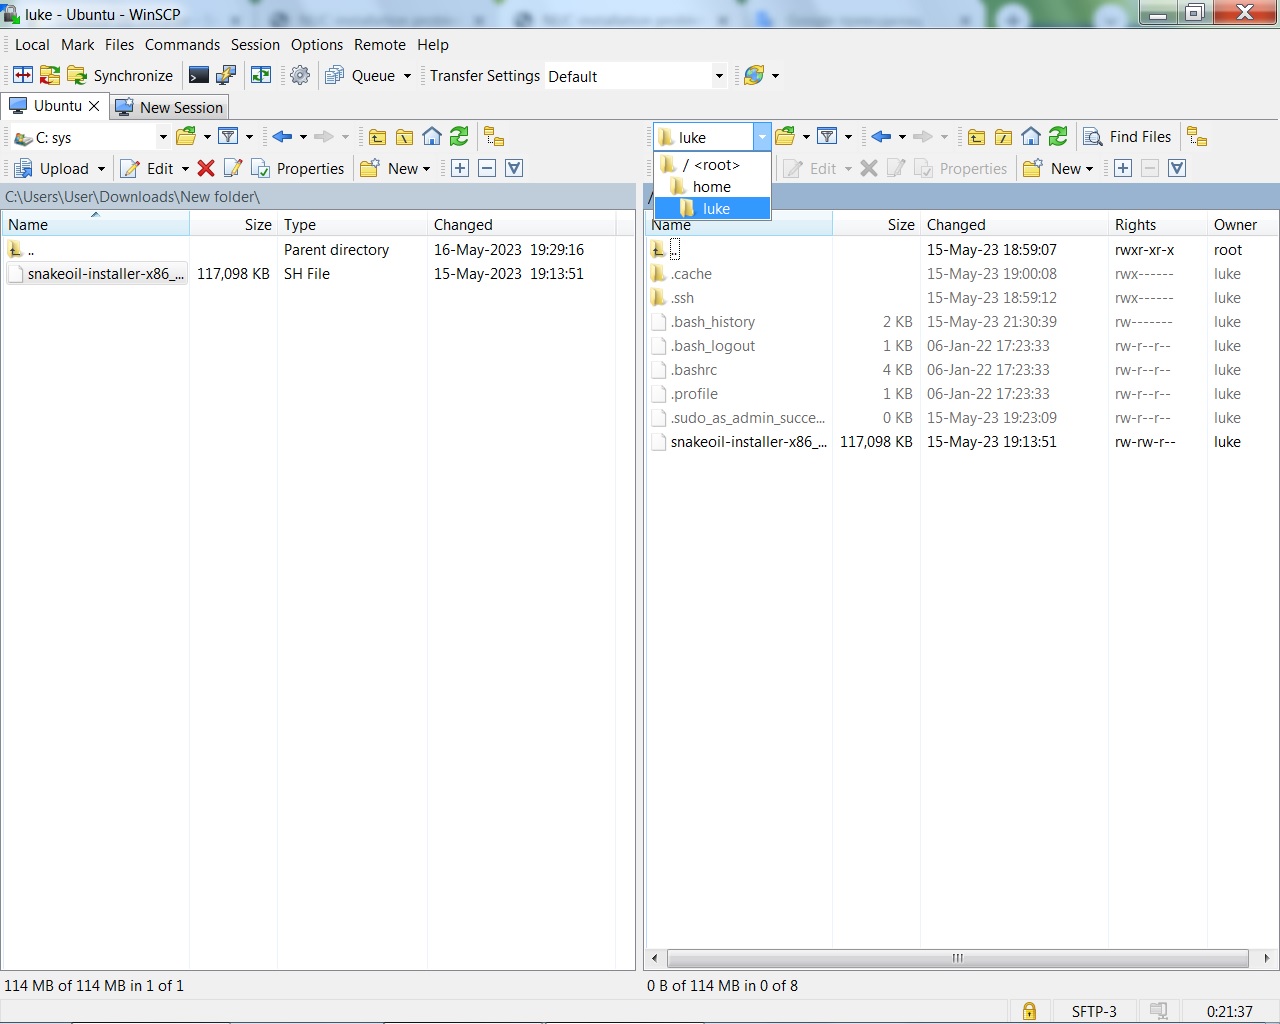Expand local Edit dropdown arrow
The width and height of the screenshot is (1280, 1024).
[185, 169]
